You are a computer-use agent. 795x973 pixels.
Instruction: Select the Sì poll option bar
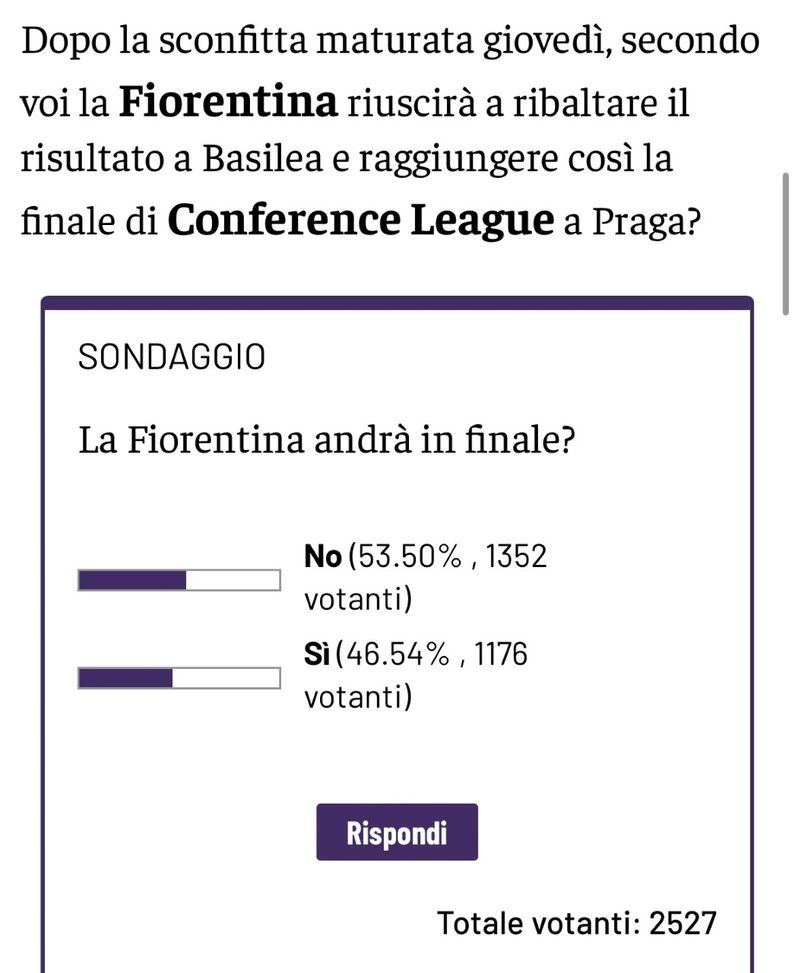(x=180, y=678)
